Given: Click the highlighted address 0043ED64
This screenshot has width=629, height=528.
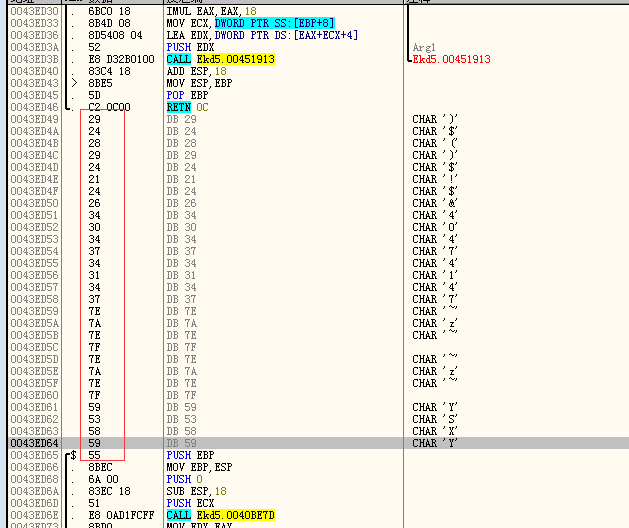Looking at the screenshot, I should 29,443.
